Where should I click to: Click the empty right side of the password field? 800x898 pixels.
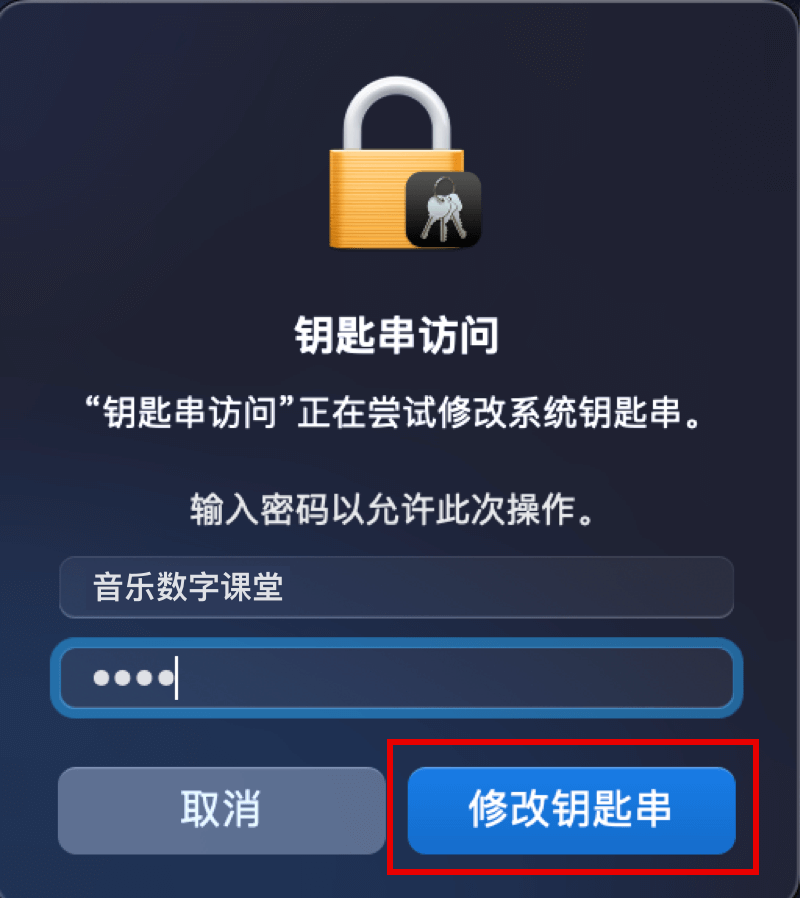(x=458, y=678)
